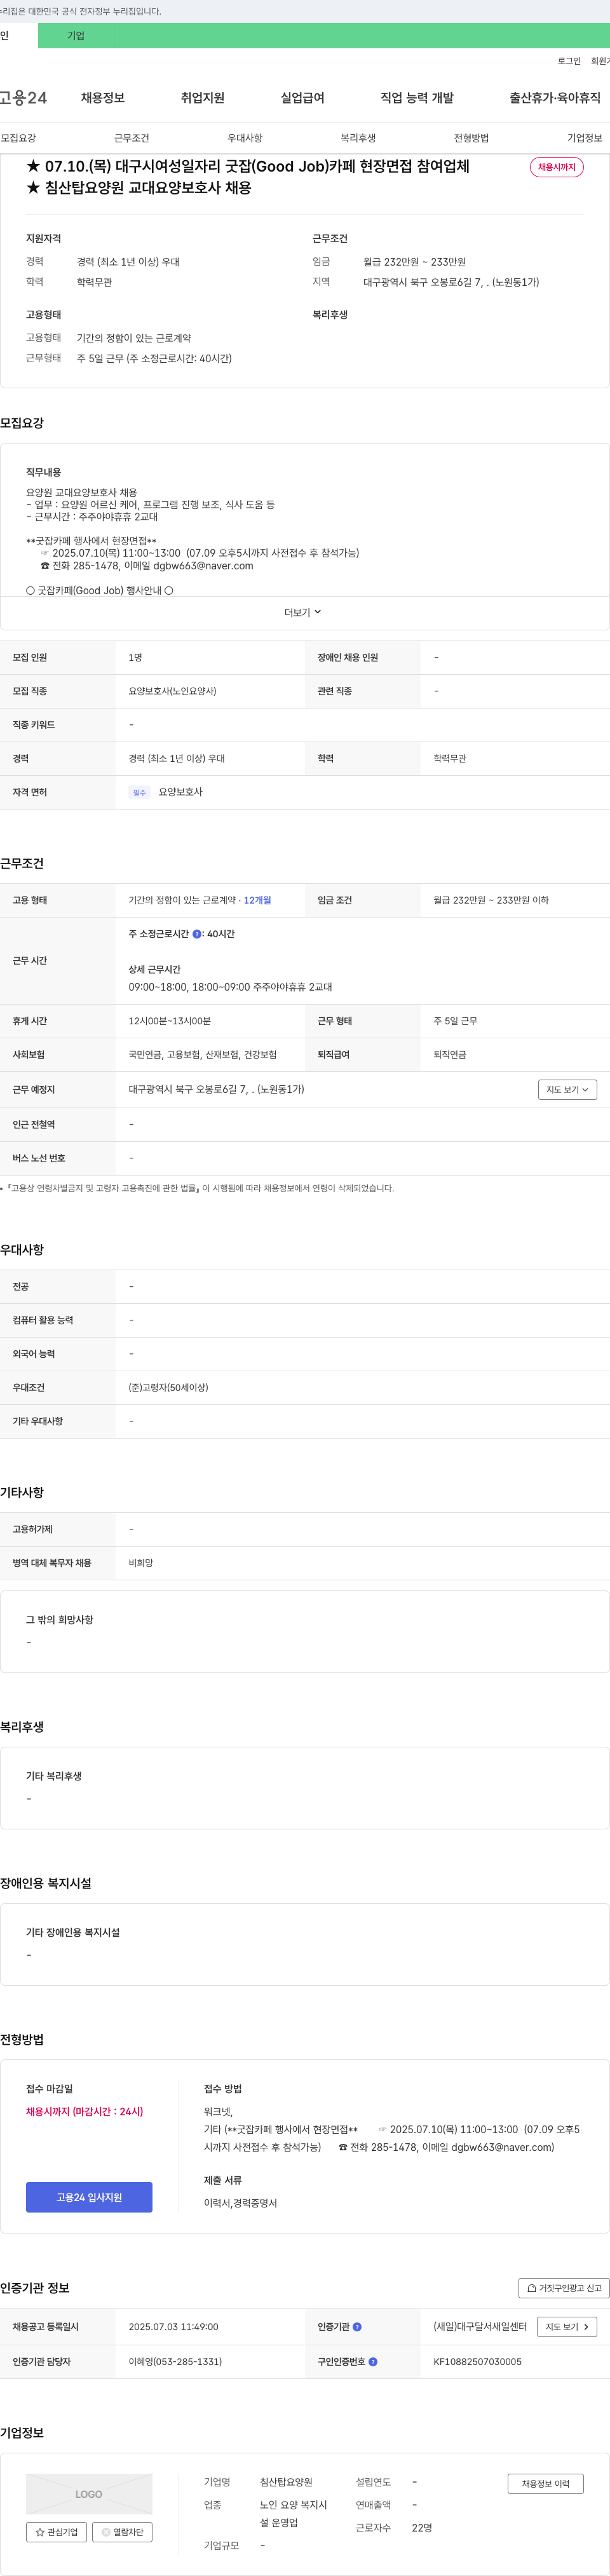Open the 취업지원 main menu
This screenshot has width=610, height=2576.
pyautogui.click(x=203, y=98)
